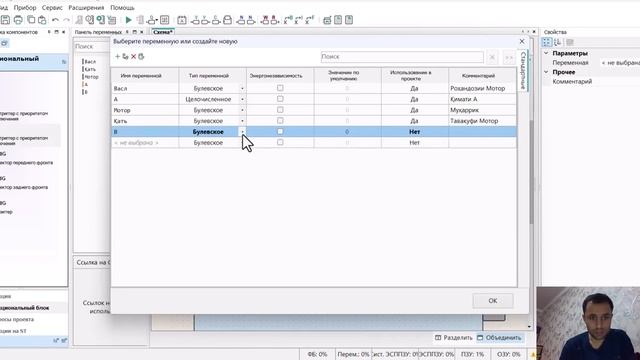This screenshot has height=360, width=640.
Task: Open the type dropdown for variable Кать
Action: [x=242, y=121]
